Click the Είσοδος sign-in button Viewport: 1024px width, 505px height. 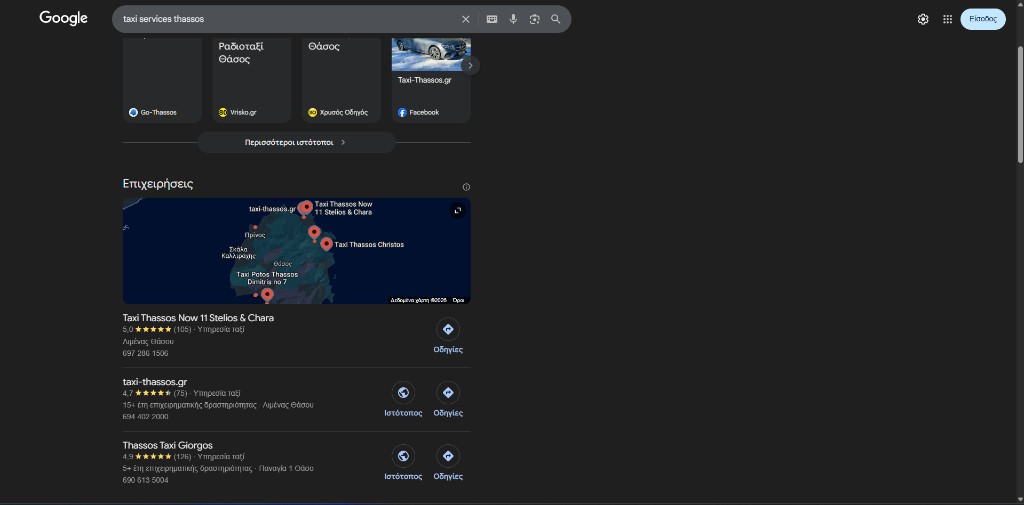pyautogui.click(x=983, y=19)
